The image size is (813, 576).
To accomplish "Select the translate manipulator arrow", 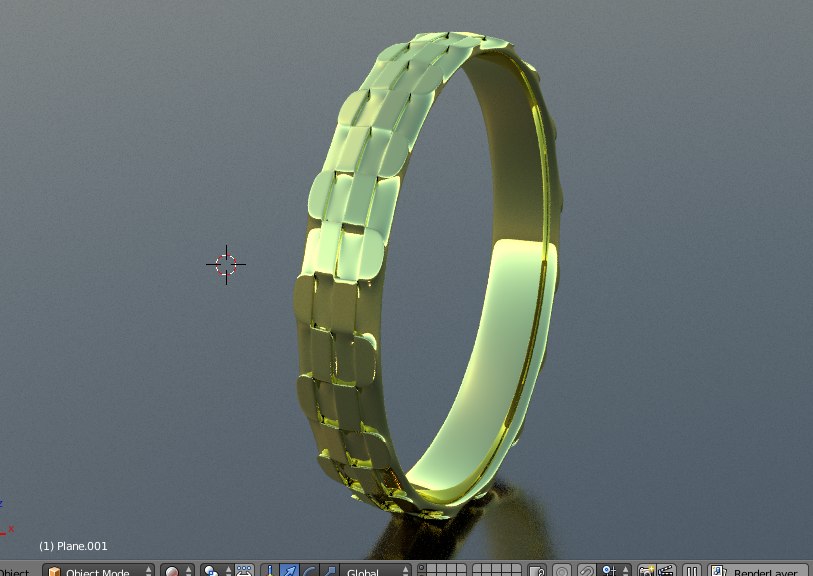I will [289, 572].
